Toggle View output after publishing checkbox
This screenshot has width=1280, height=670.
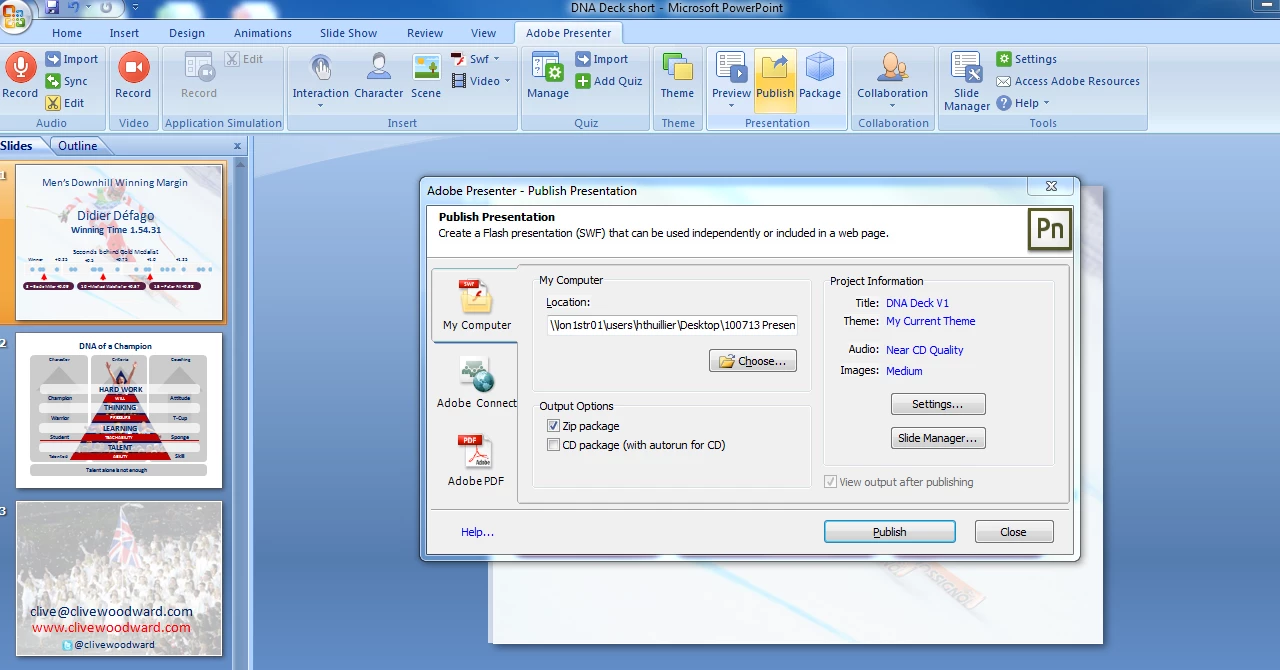coord(829,482)
